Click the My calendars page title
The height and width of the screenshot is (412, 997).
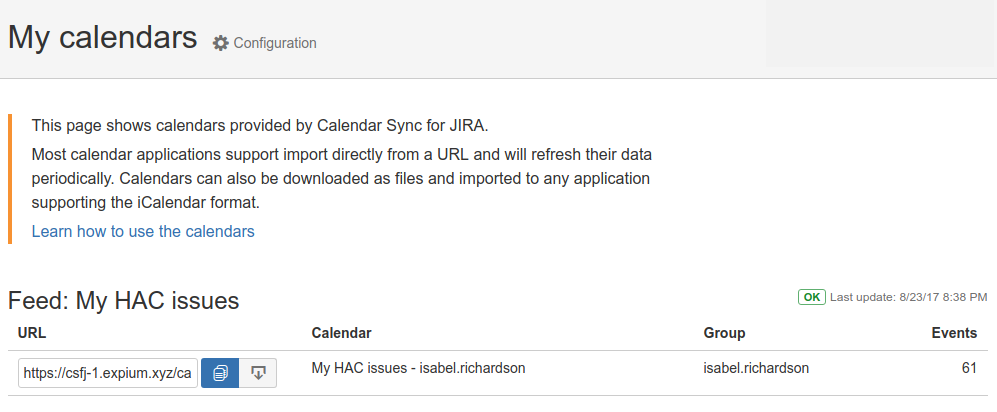pyautogui.click(x=102, y=38)
